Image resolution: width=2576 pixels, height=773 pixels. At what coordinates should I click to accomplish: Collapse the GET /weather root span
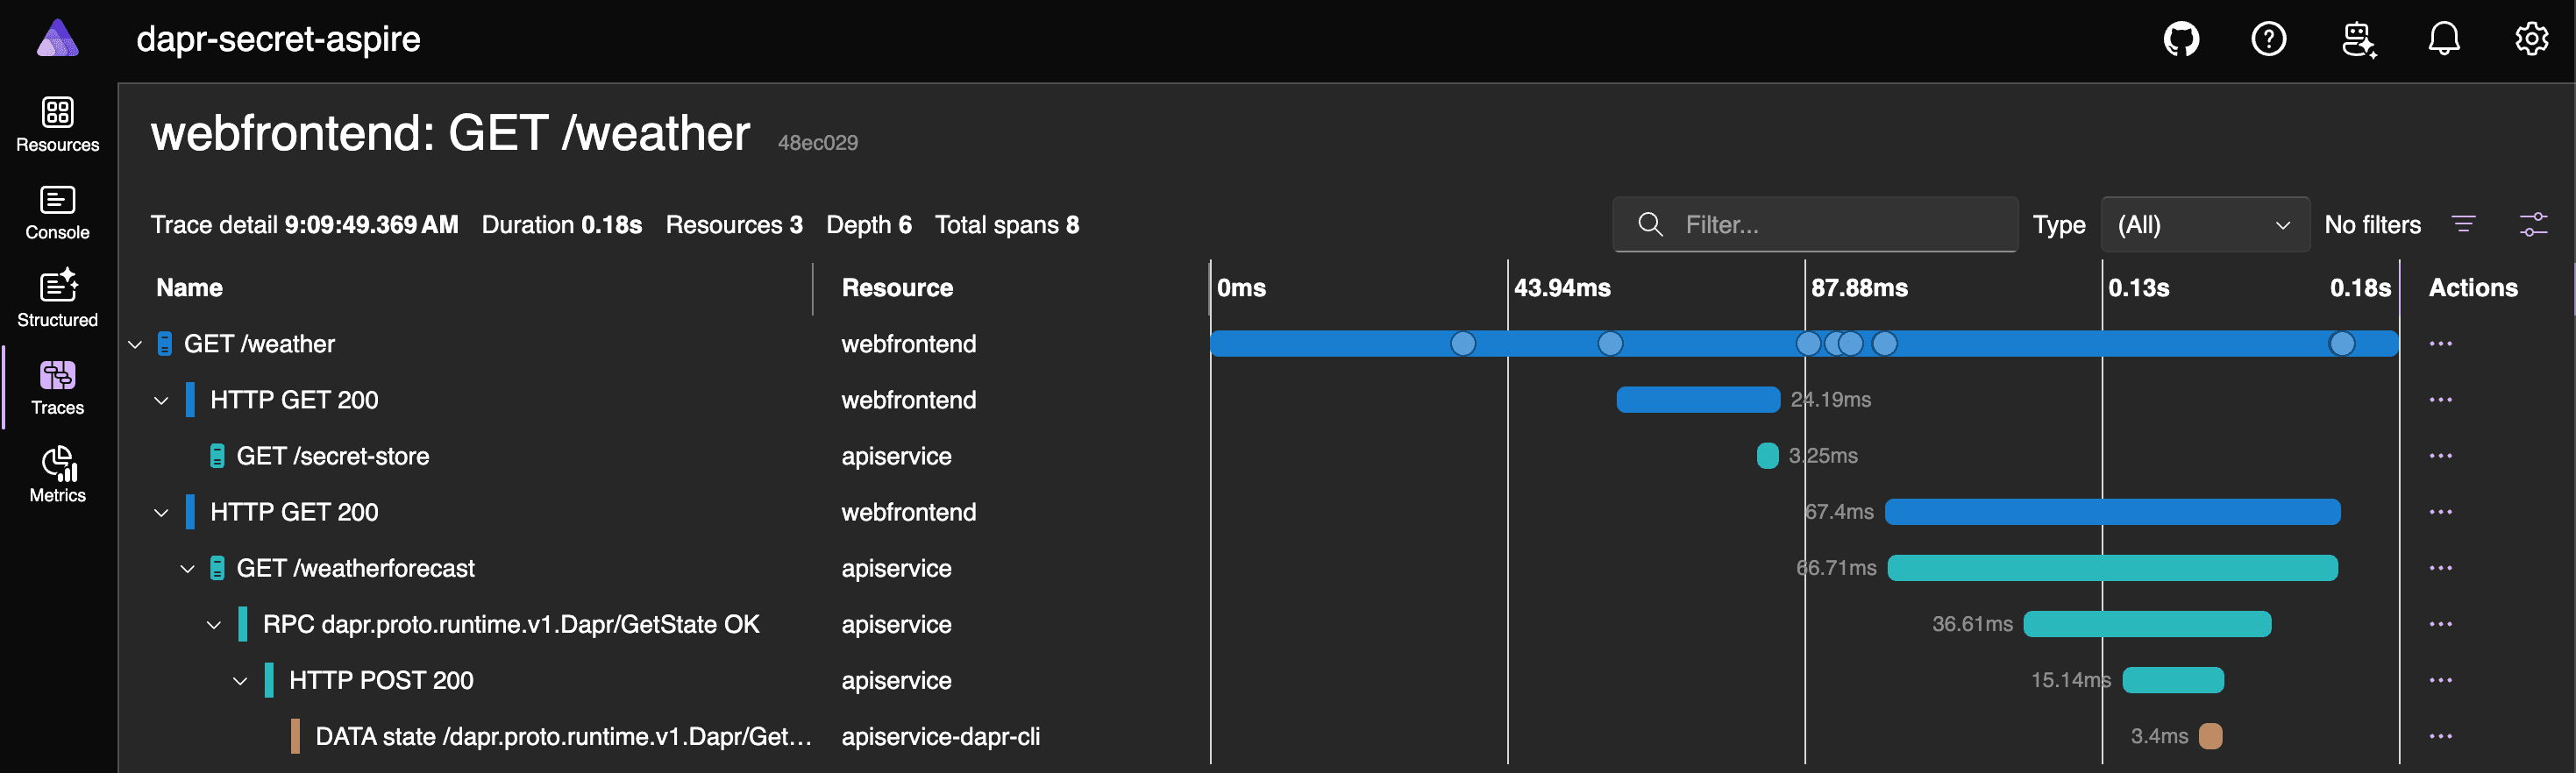point(136,345)
